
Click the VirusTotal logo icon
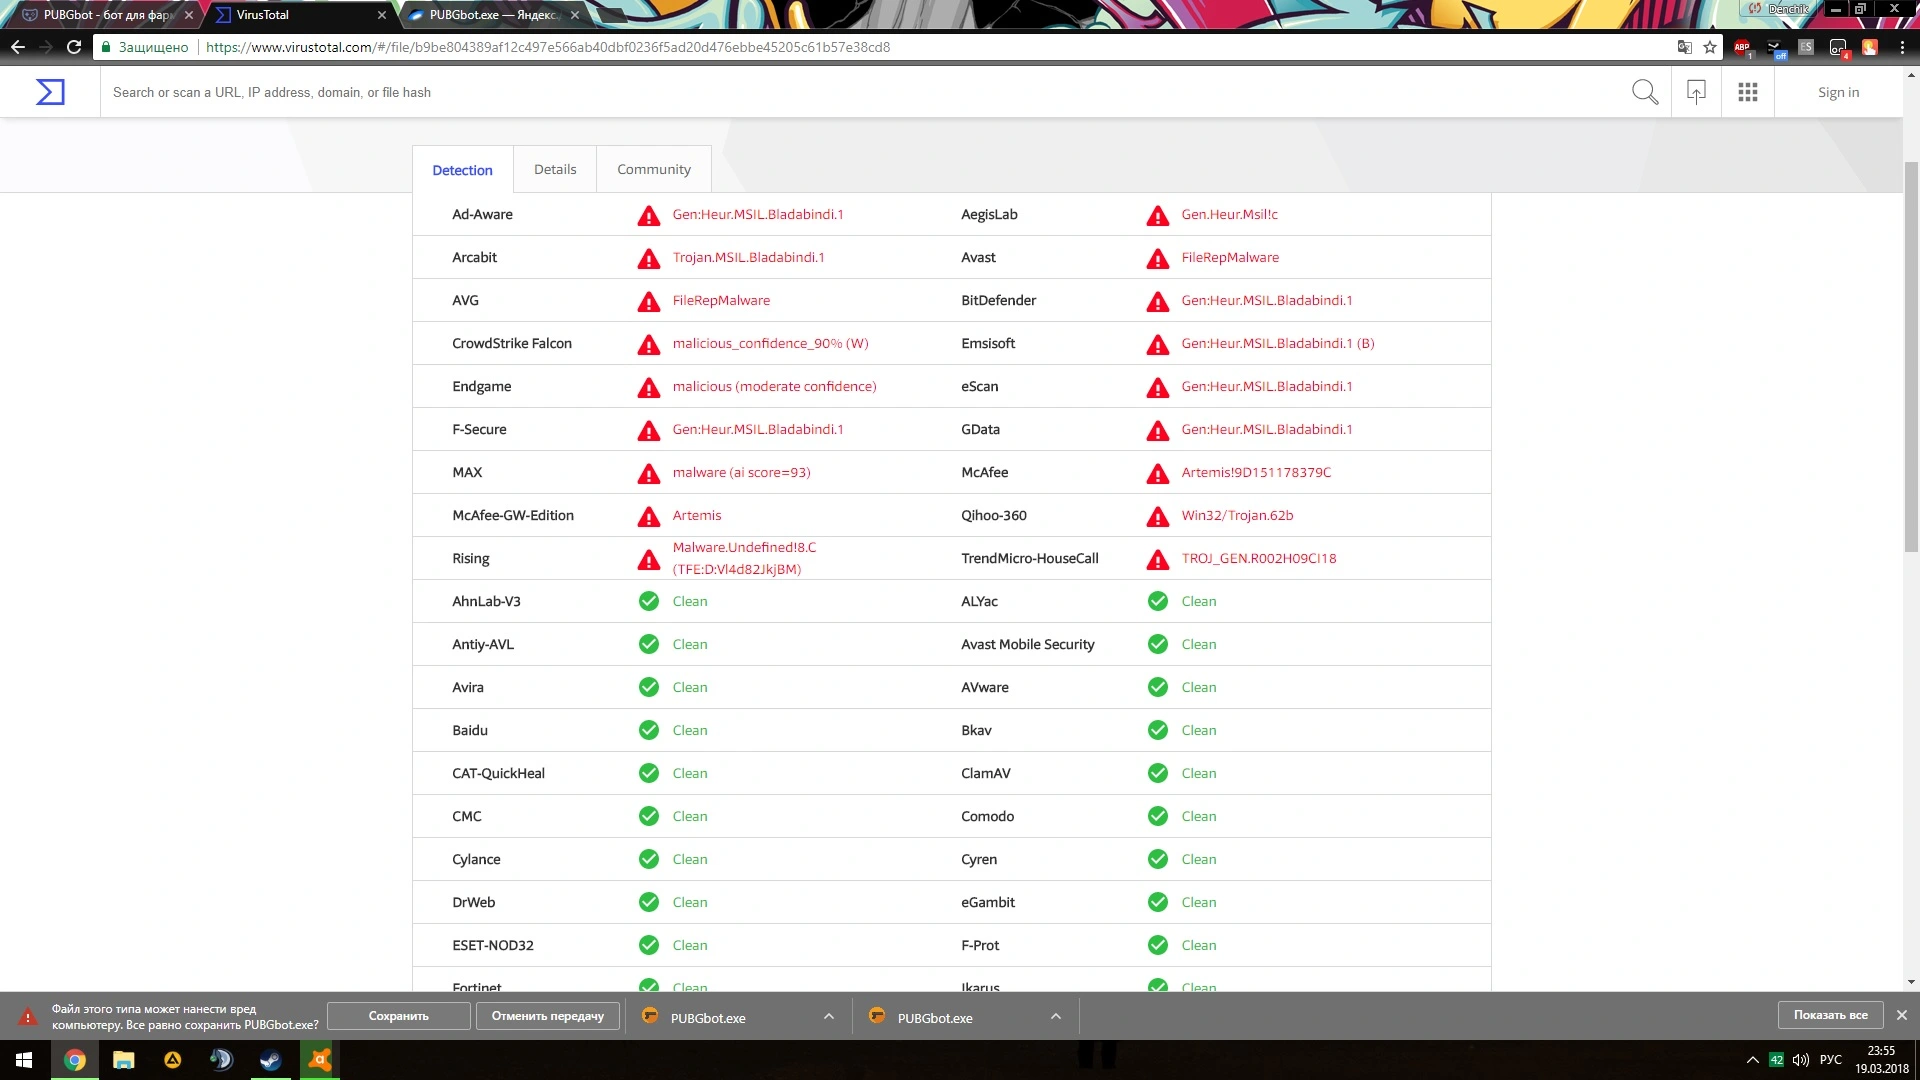50,92
